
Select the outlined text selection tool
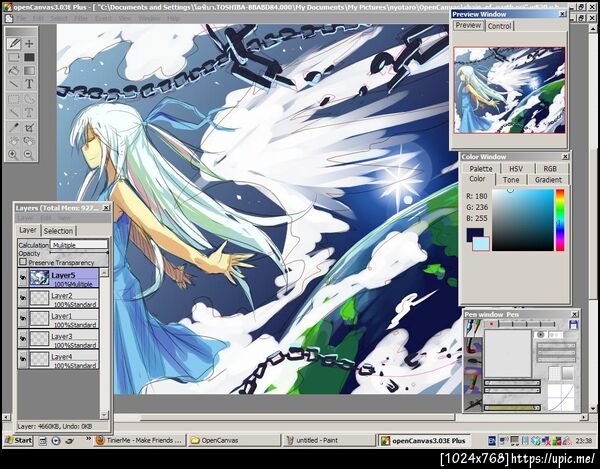29,112
